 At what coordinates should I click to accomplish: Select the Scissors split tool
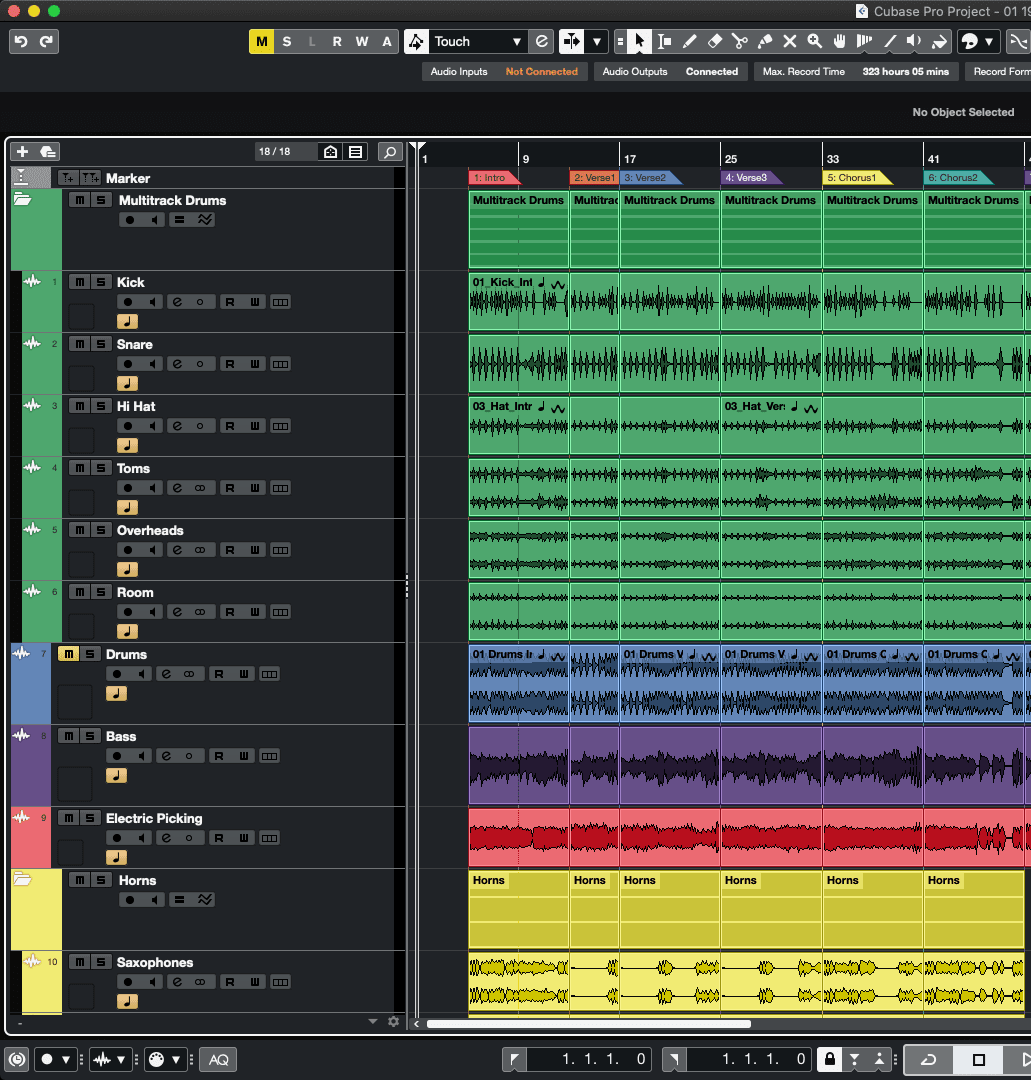click(x=739, y=41)
